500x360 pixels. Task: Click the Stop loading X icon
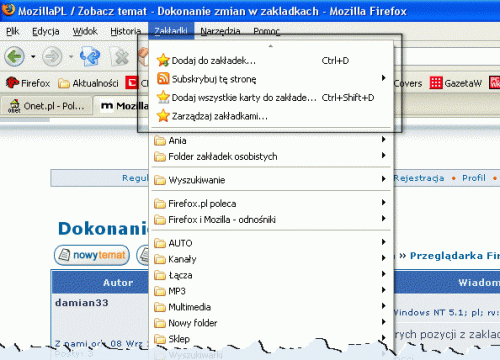coord(120,56)
